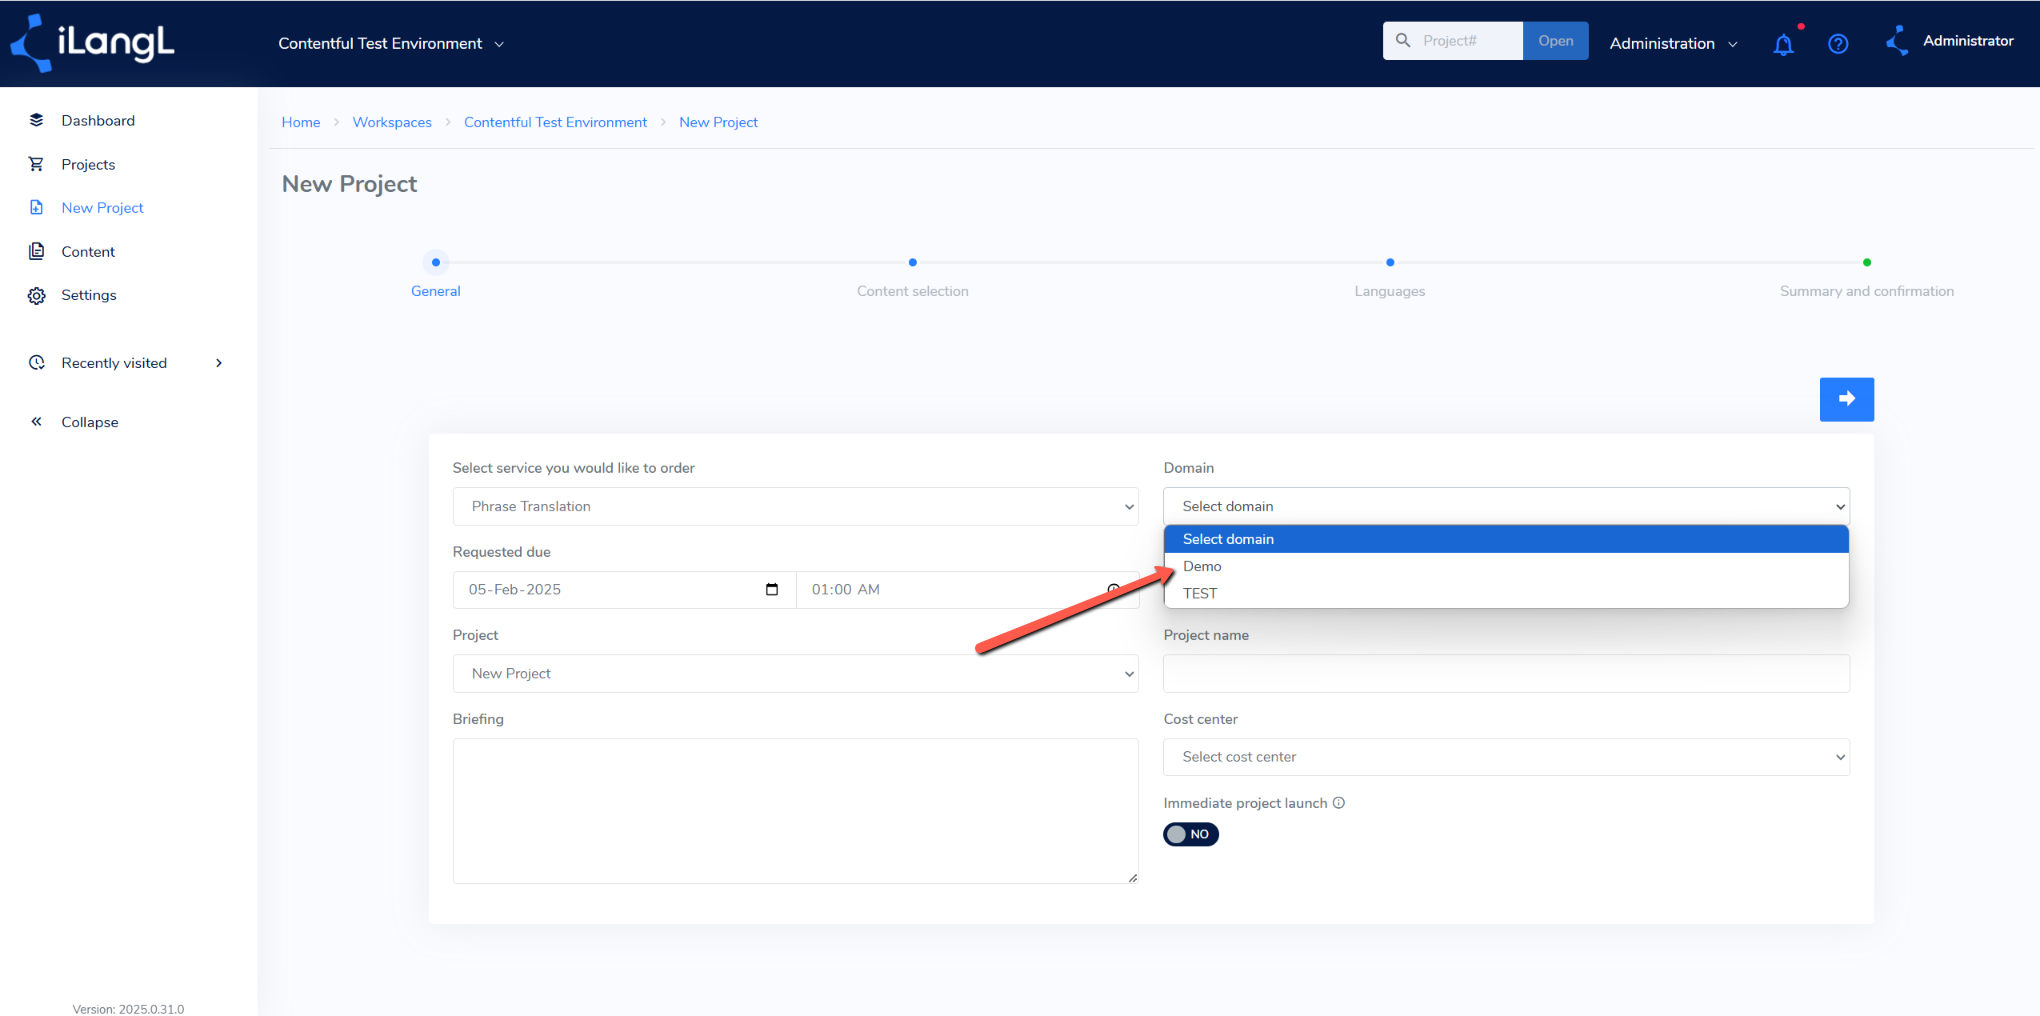This screenshot has width=2040, height=1016.
Task: Click the Settings gear icon
Action: (37, 295)
